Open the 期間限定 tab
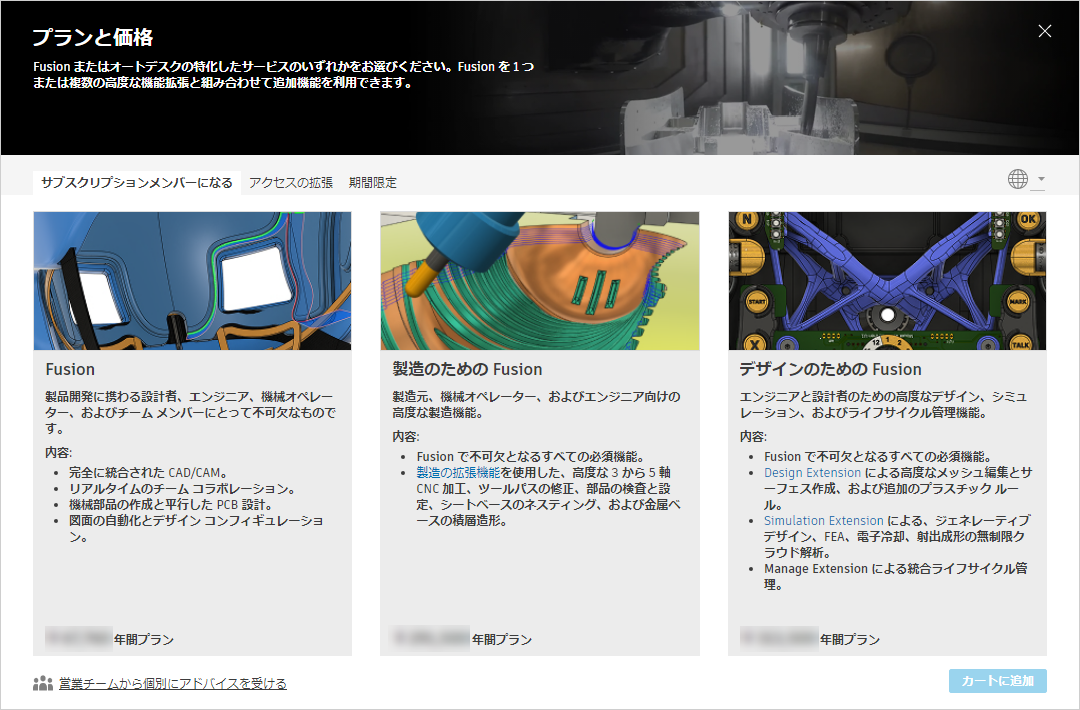This screenshot has height=710, width=1080. pos(373,182)
